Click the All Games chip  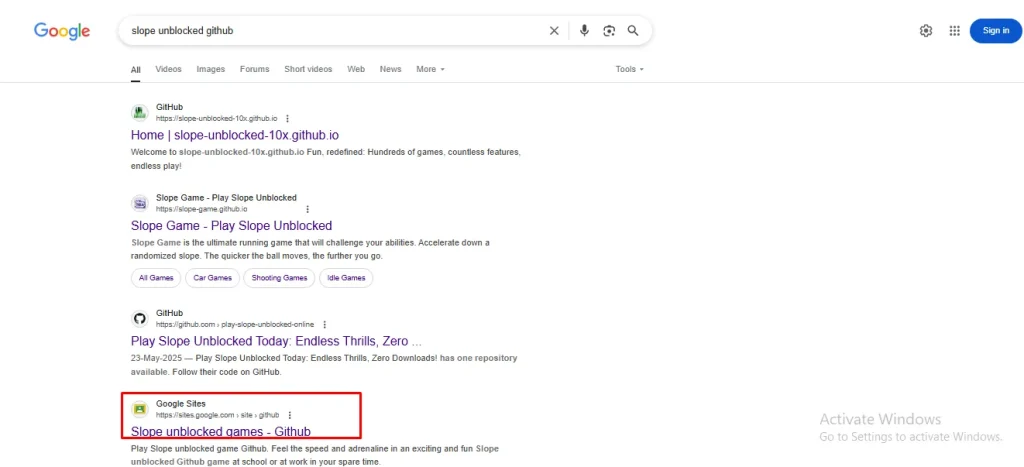click(x=156, y=278)
